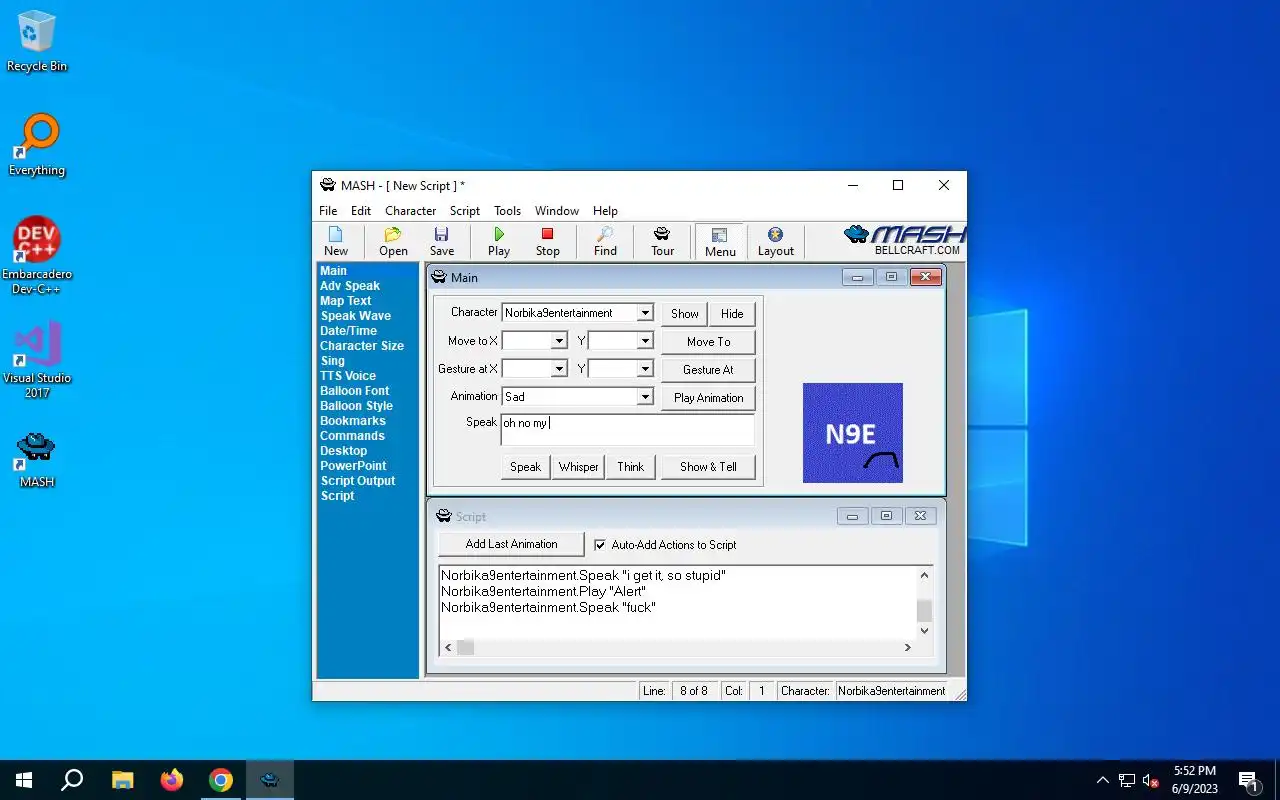Click the network tray icon
Viewport: 1280px width, 800px height.
pyautogui.click(x=1127, y=780)
